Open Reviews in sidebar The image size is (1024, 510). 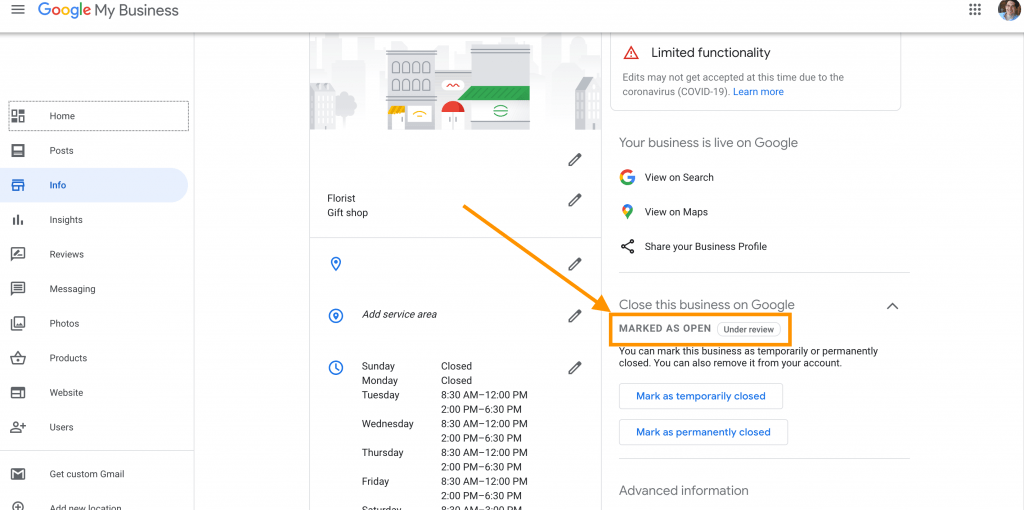(94, 255)
